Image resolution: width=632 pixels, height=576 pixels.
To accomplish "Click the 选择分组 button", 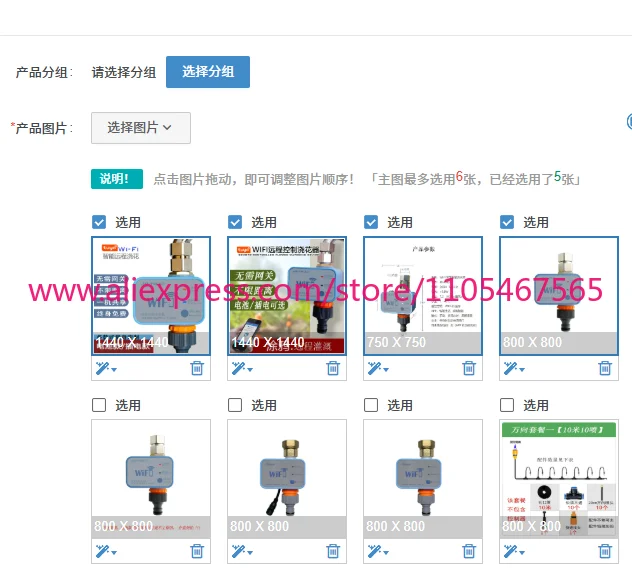I will [208, 72].
